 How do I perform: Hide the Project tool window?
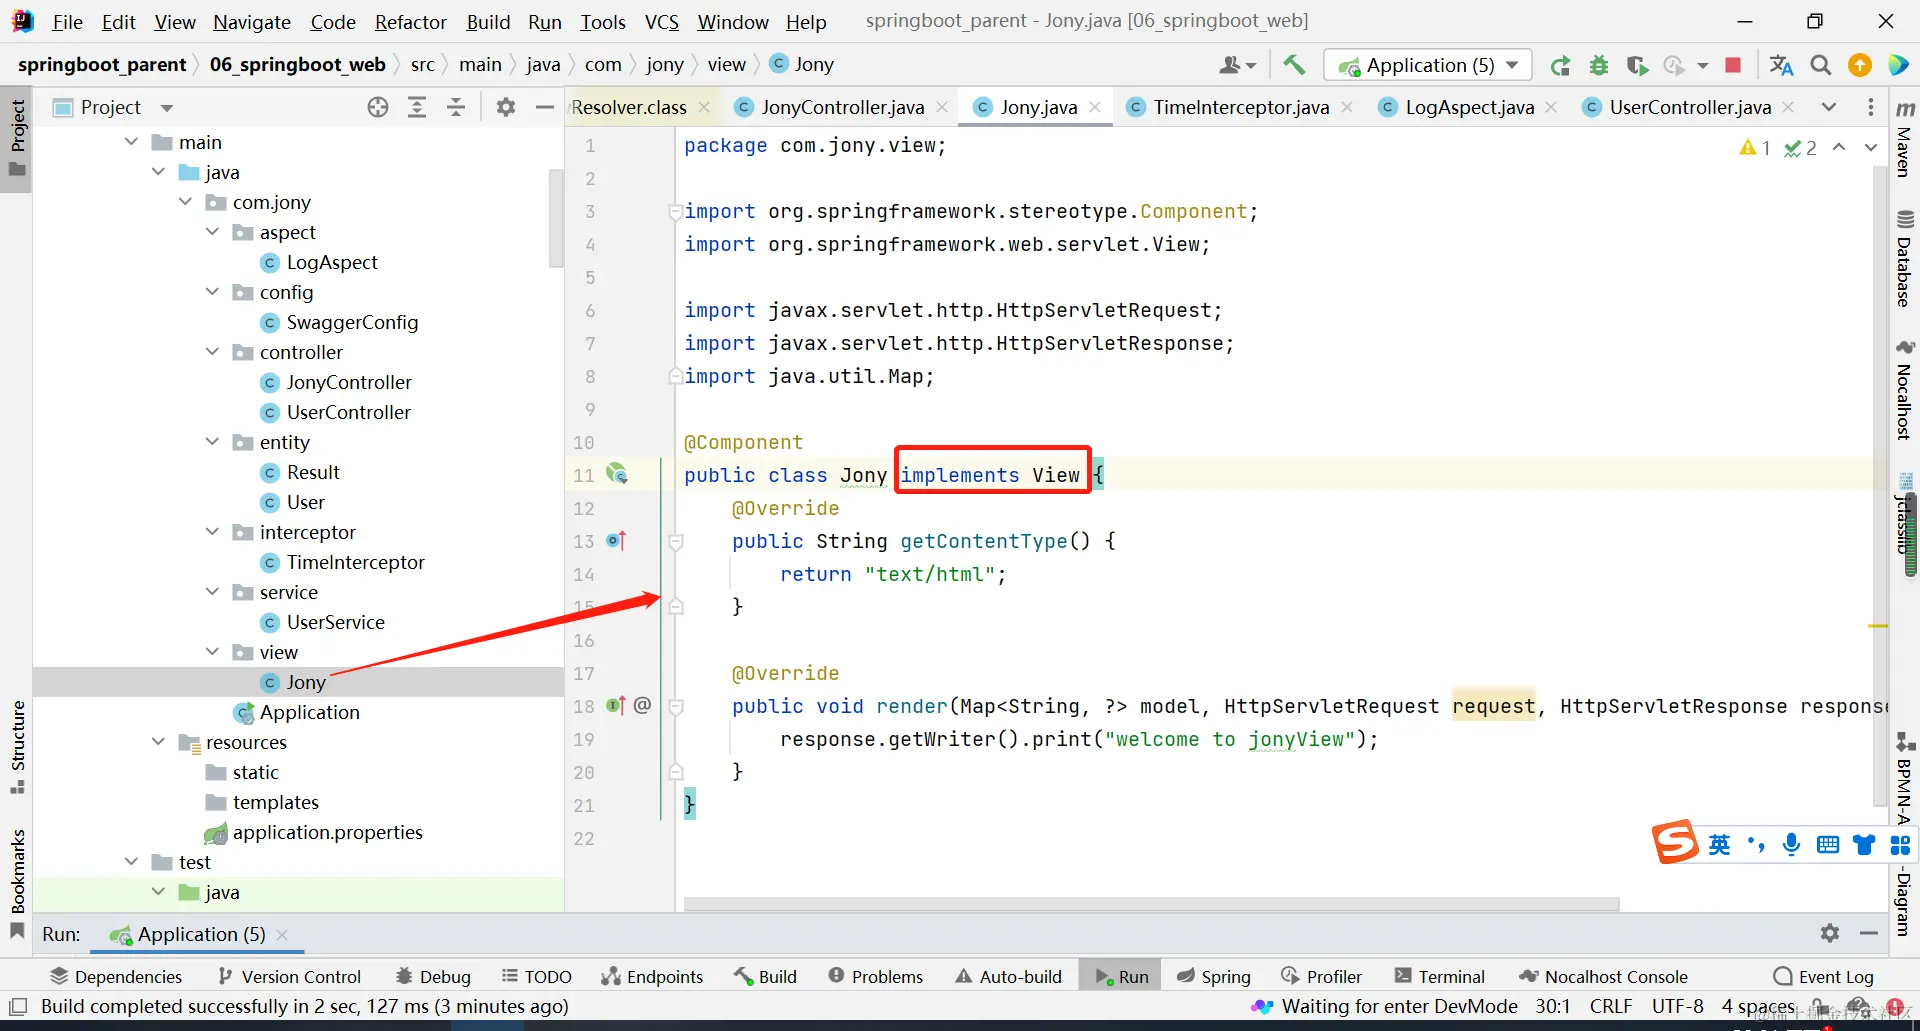pyautogui.click(x=545, y=107)
